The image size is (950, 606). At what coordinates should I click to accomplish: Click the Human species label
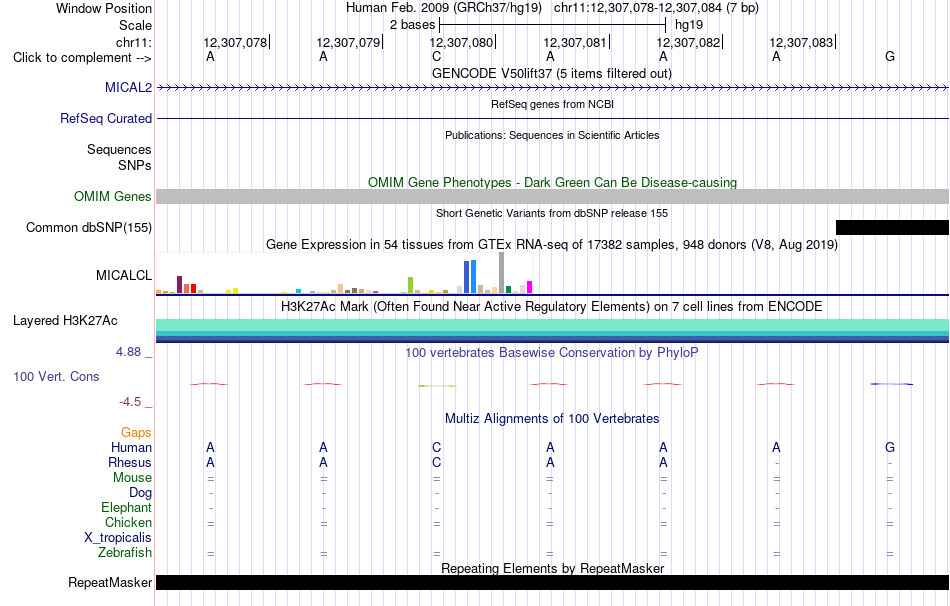point(131,447)
